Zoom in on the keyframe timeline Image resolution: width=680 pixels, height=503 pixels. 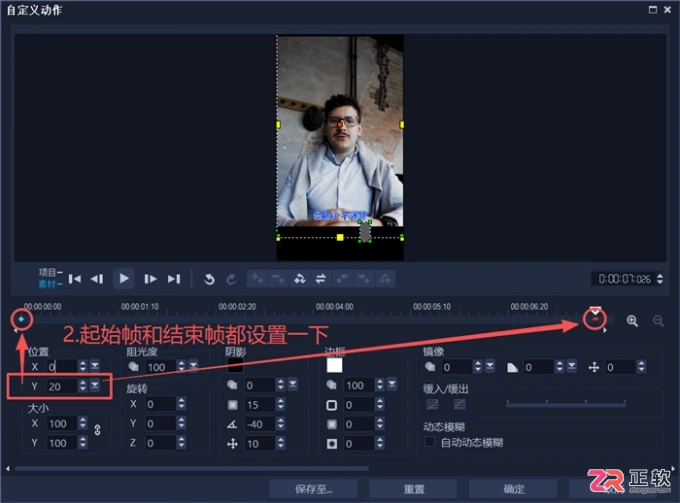tap(632, 321)
